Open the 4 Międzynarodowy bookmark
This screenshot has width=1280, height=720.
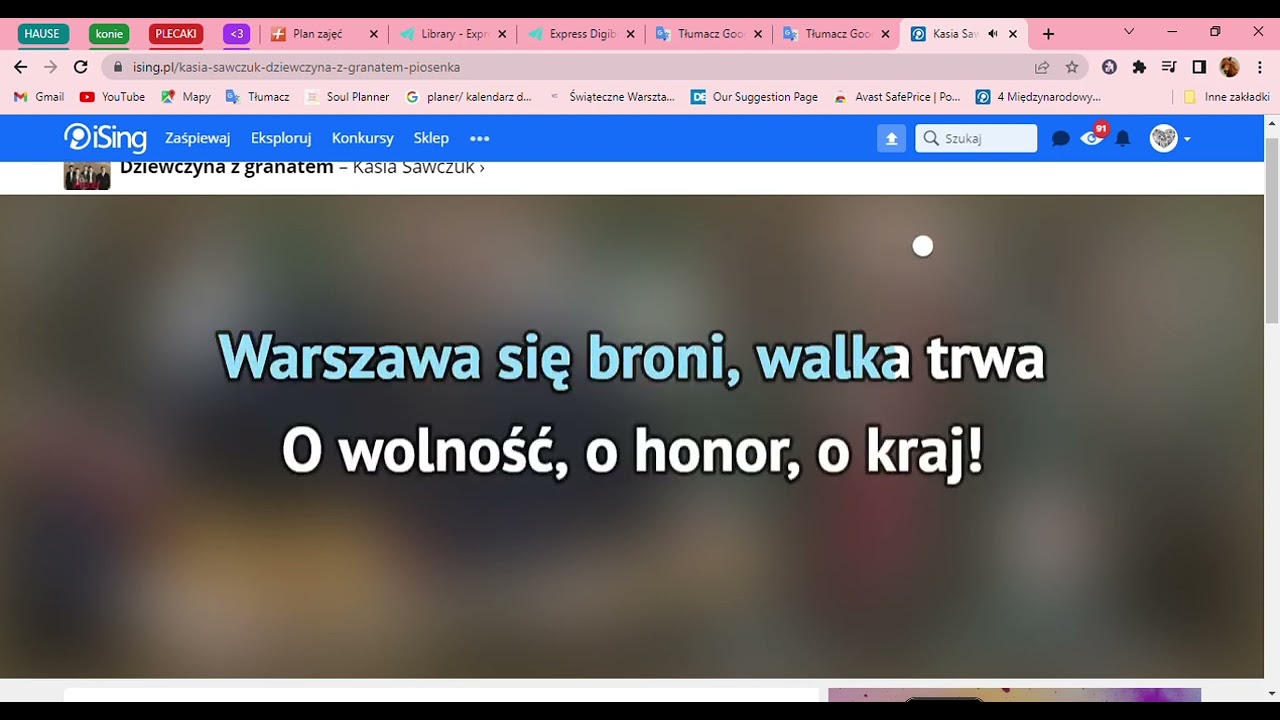[1039, 97]
